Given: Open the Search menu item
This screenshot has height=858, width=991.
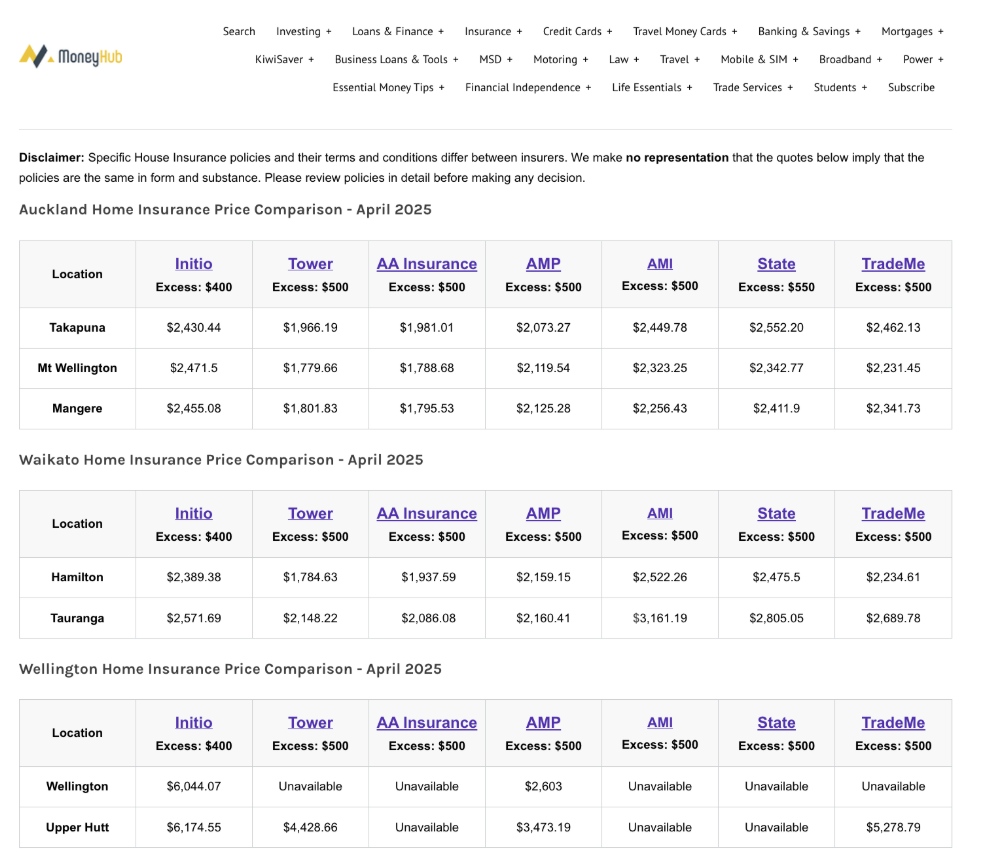Looking at the screenshot, I should pos(239,31).
